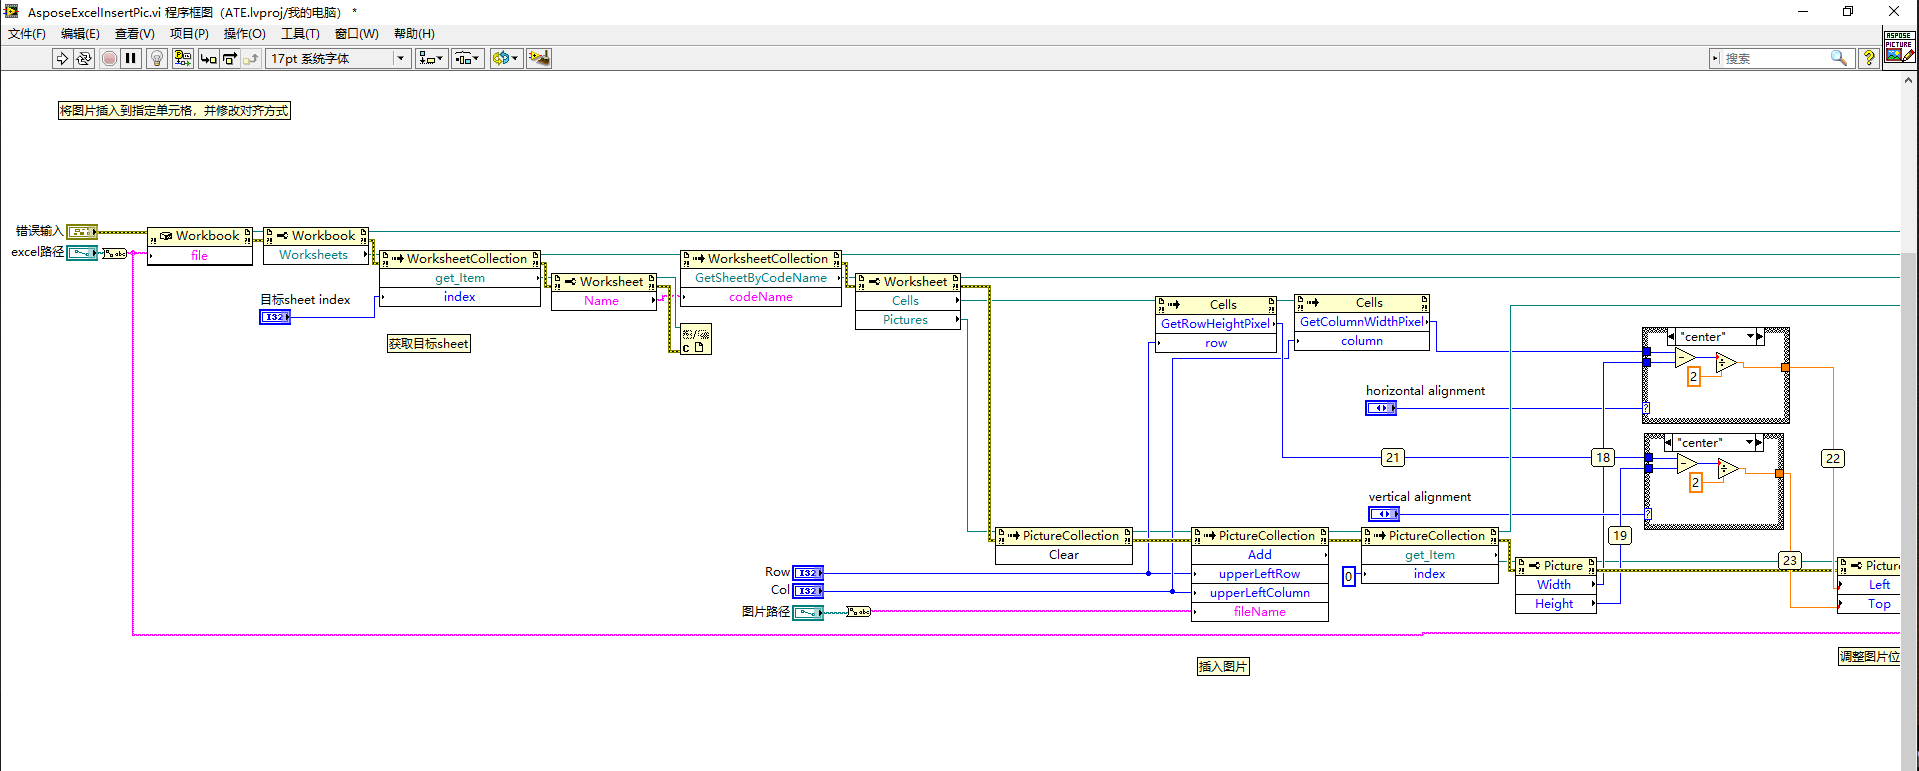
Task: Open the Reorder dropdown
Action: [506, 58]
